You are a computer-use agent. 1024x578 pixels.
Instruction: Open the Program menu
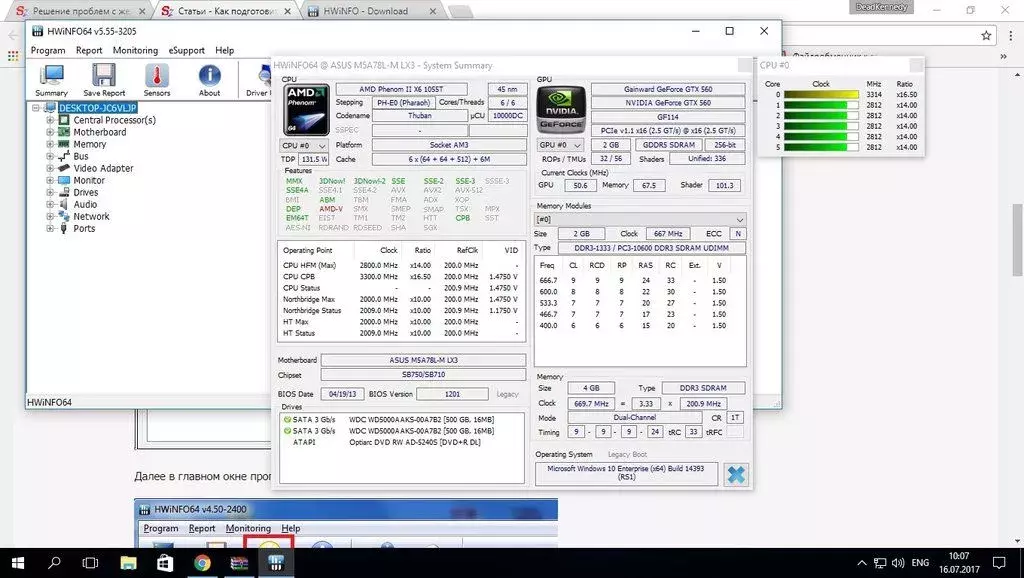[x=48, y=50]
